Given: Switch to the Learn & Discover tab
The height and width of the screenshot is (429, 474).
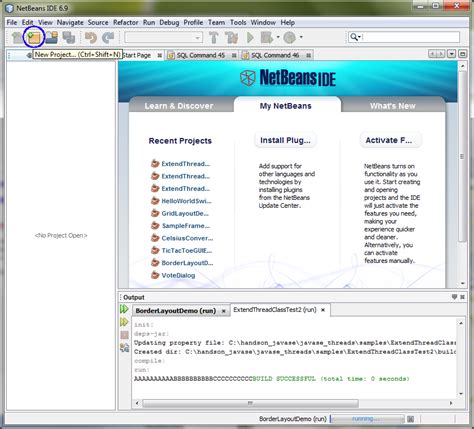Looking at the screenshot, I should (179, 106).
